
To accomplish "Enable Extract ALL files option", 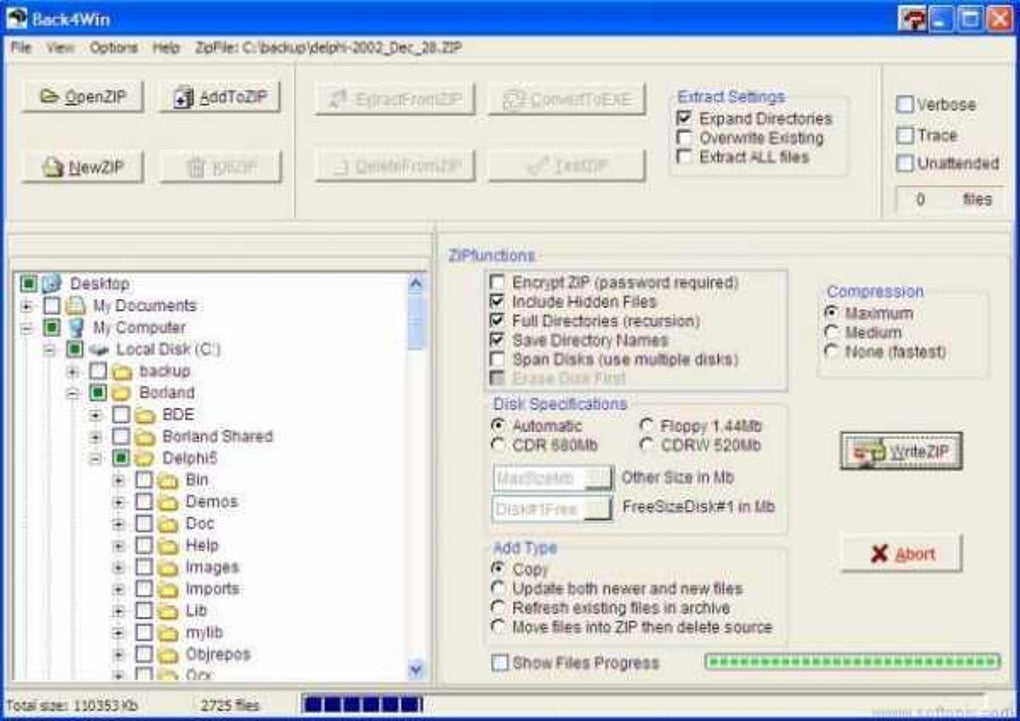I will click(x=684, y=157).
